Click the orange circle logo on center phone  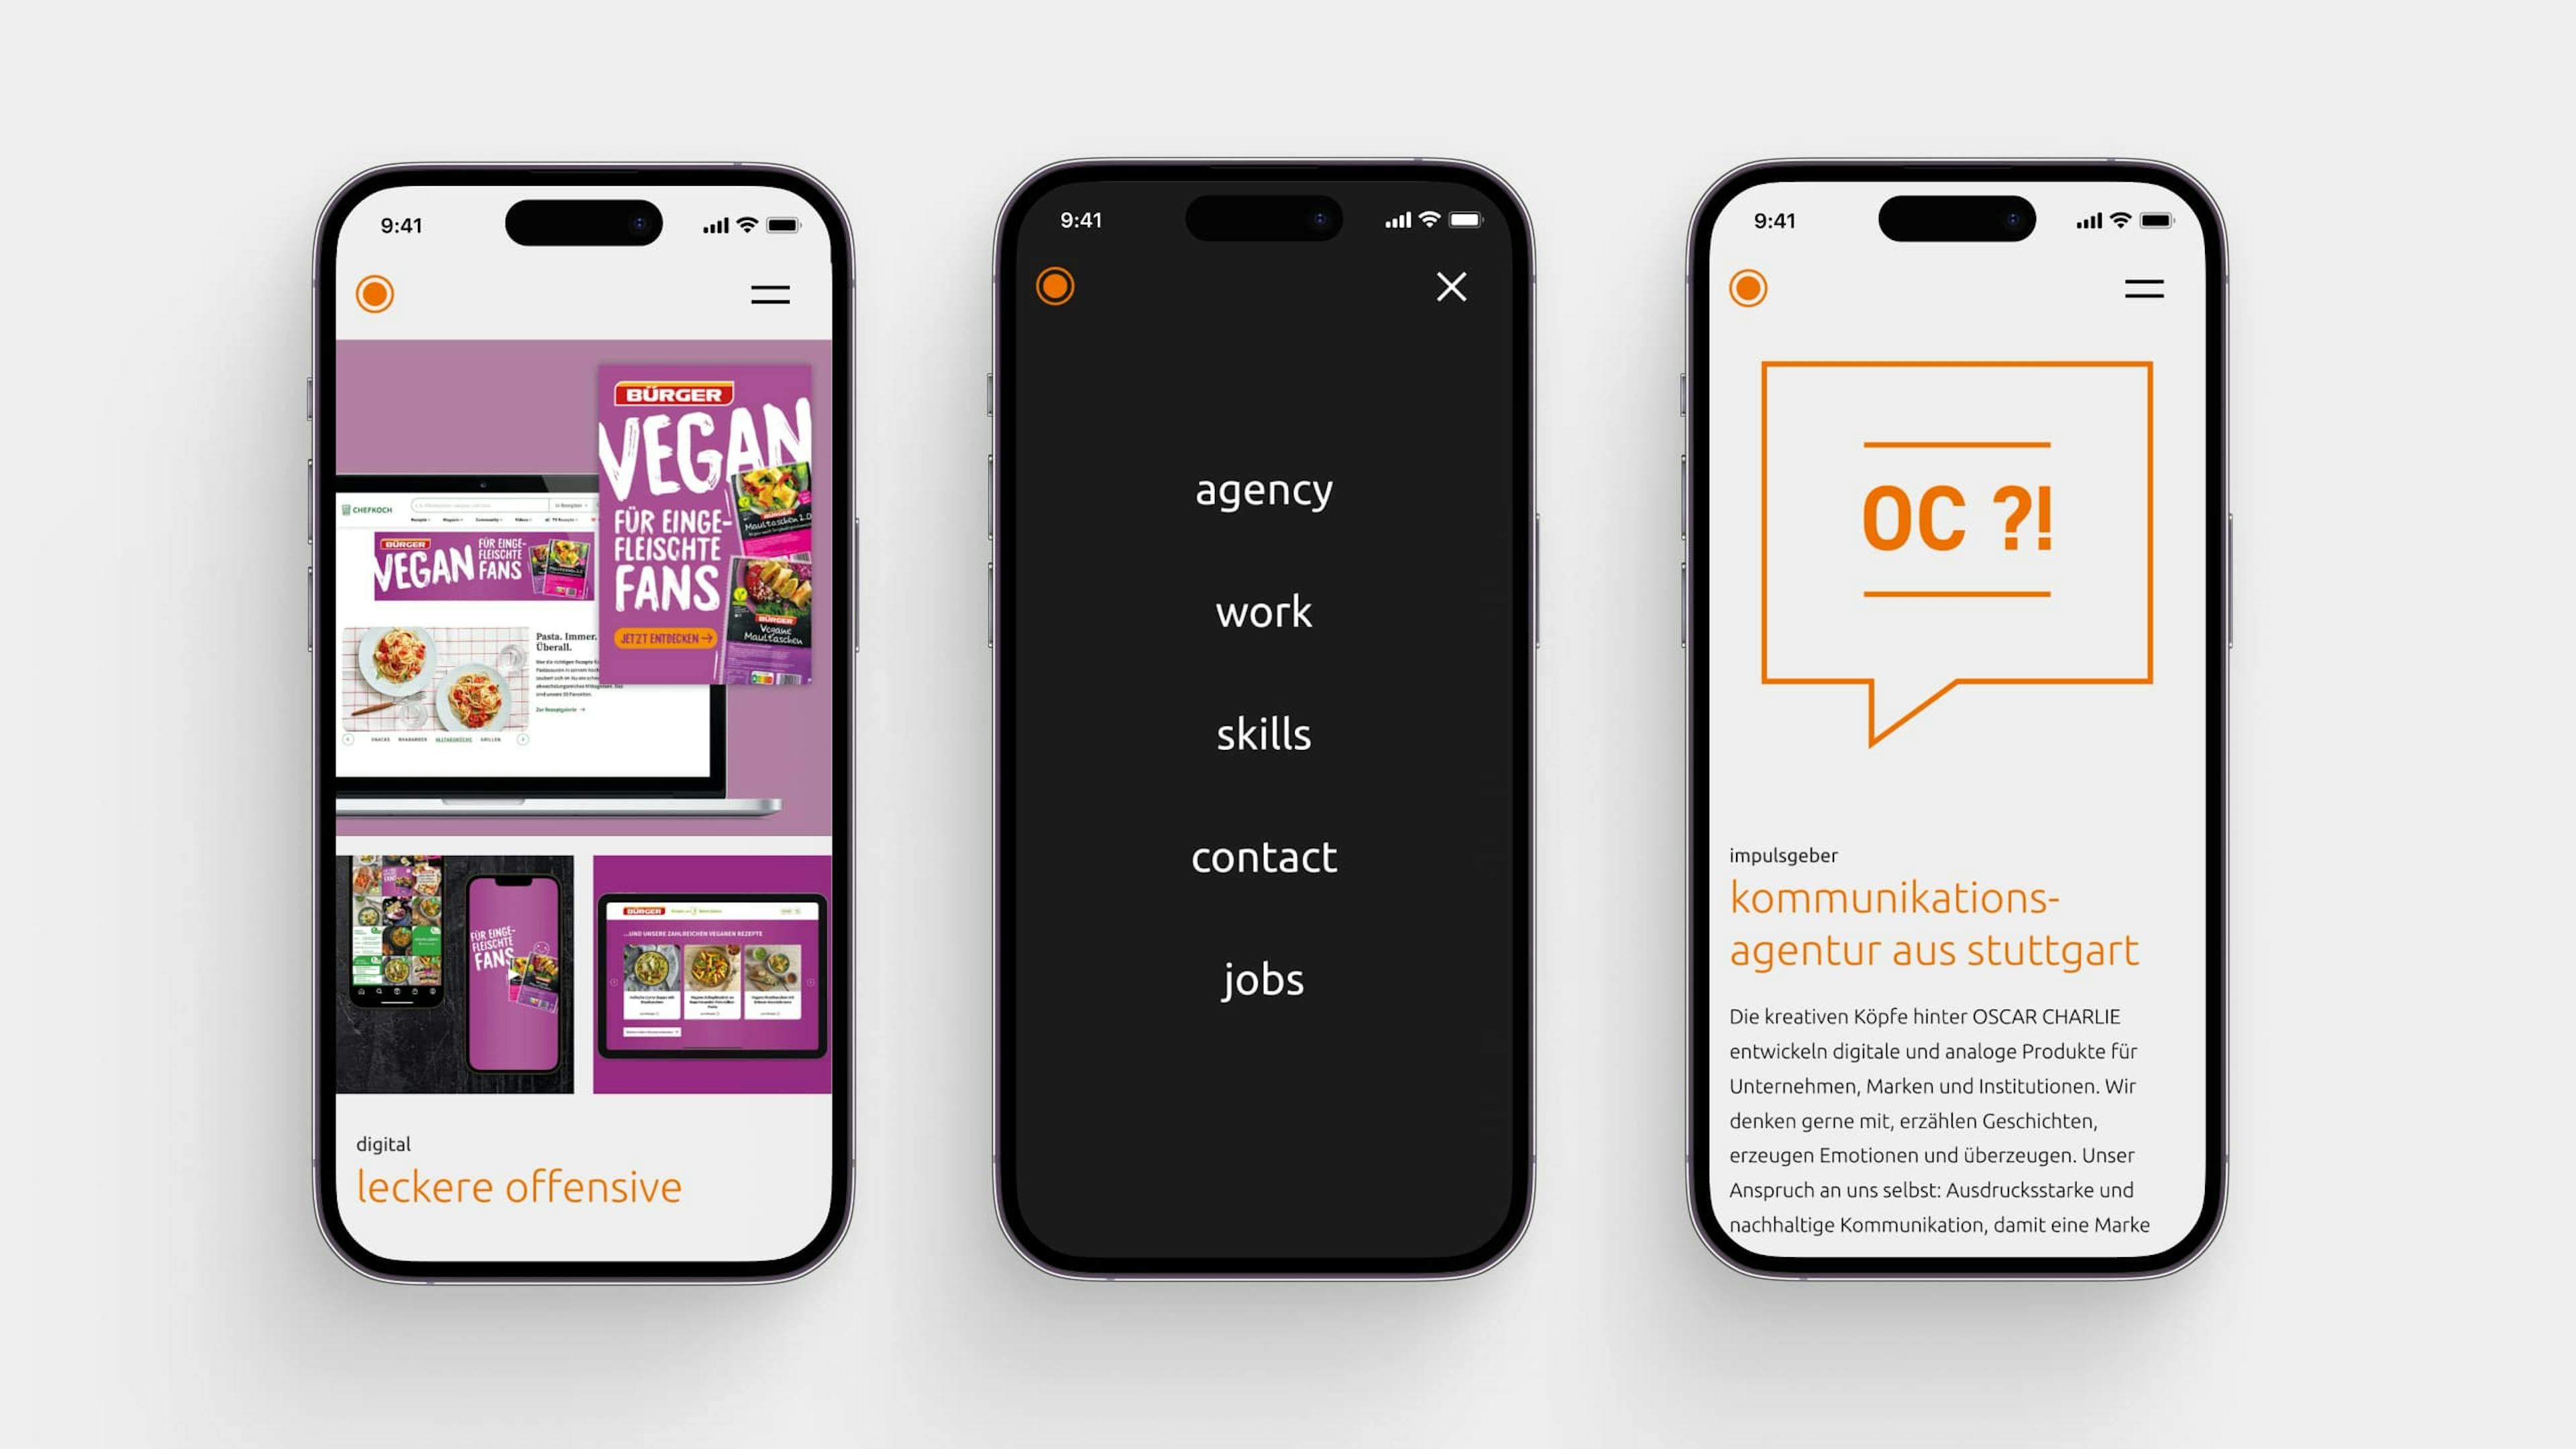coord(1057,286)
